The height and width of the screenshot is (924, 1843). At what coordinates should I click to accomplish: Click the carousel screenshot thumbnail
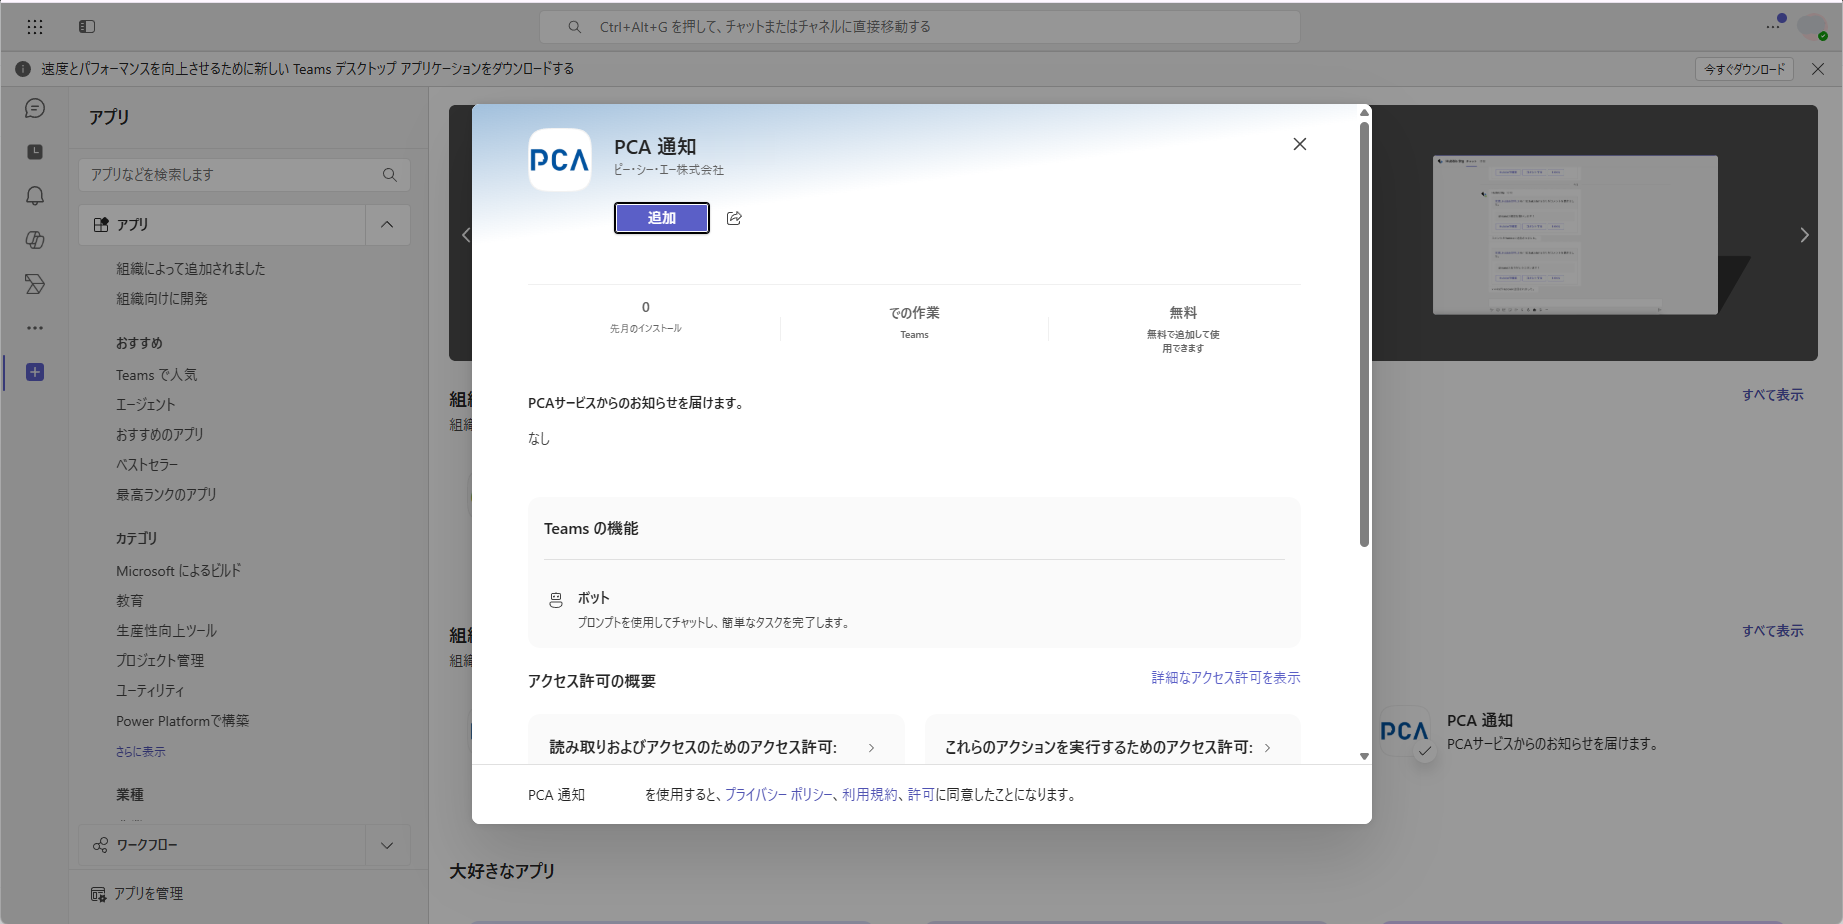tap(1575, 235)
